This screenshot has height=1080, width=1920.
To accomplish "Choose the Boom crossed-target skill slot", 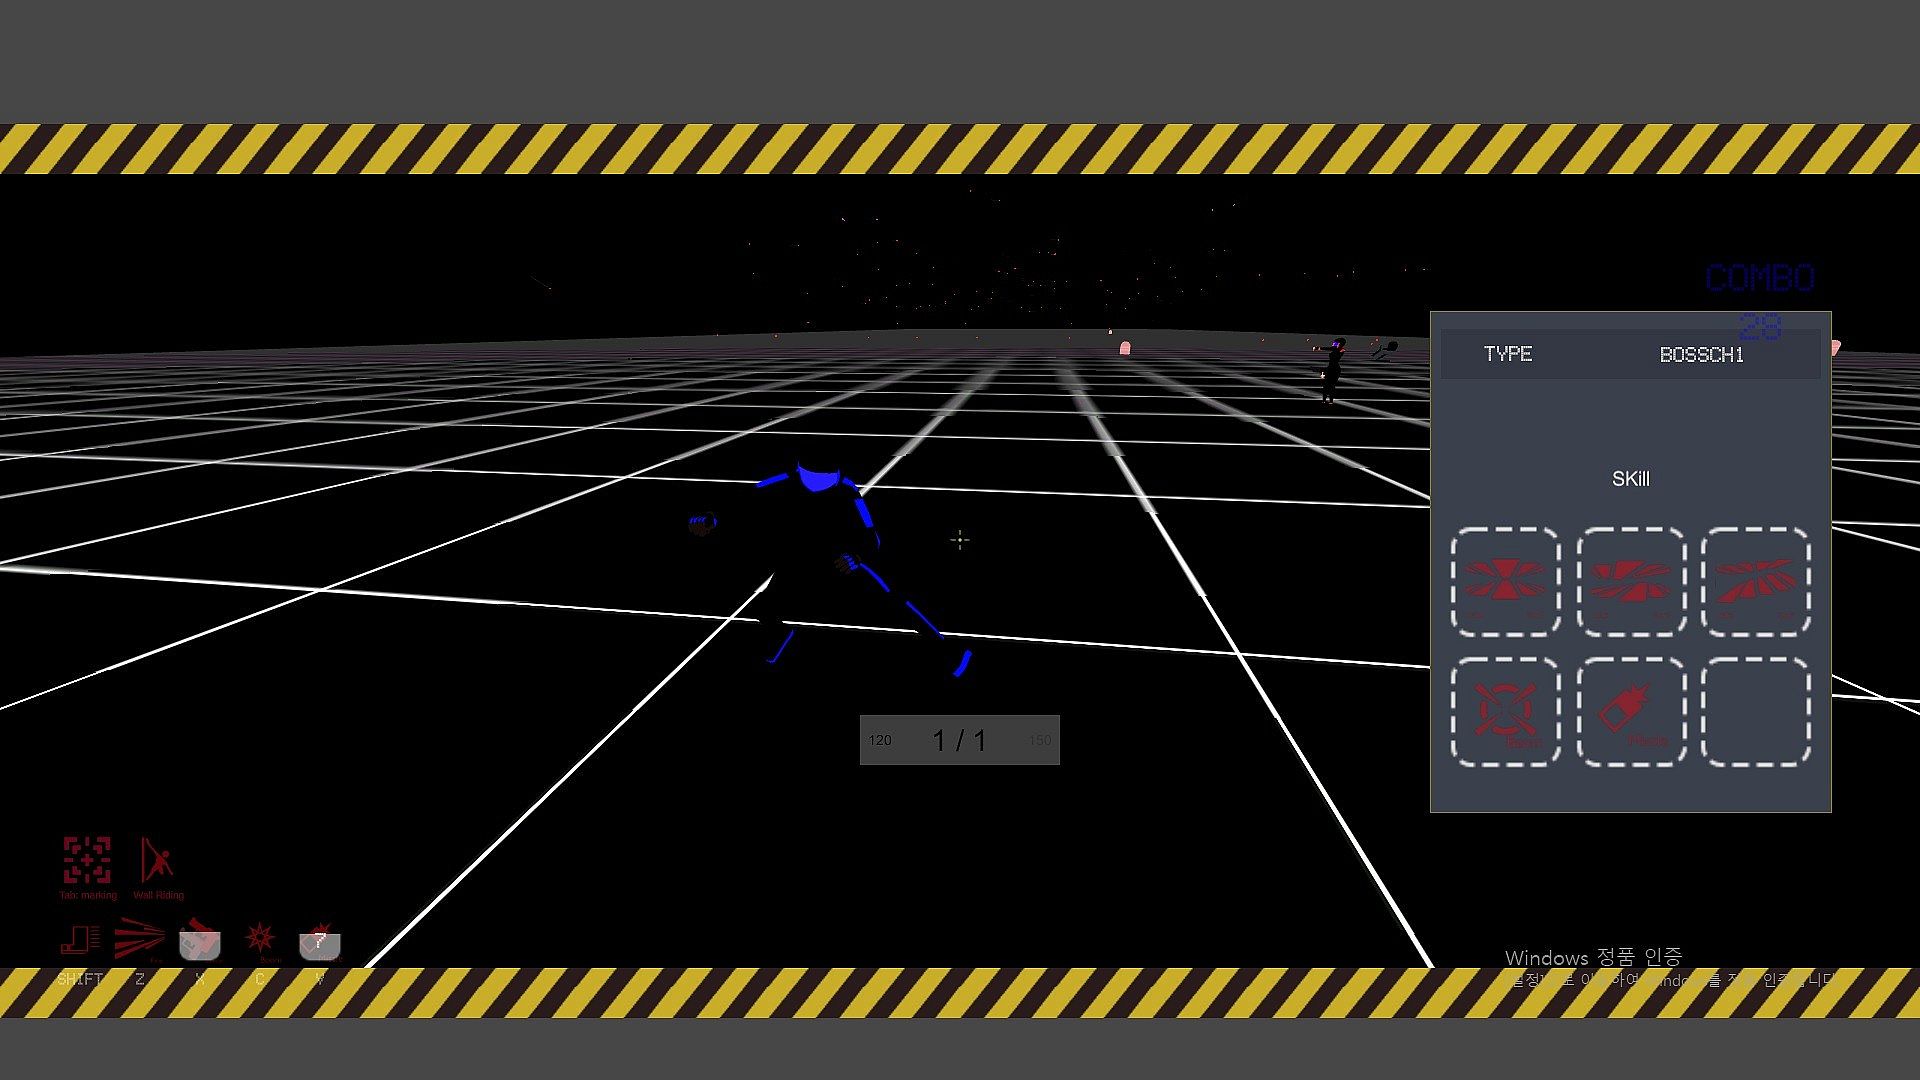I will (1505, 711).
